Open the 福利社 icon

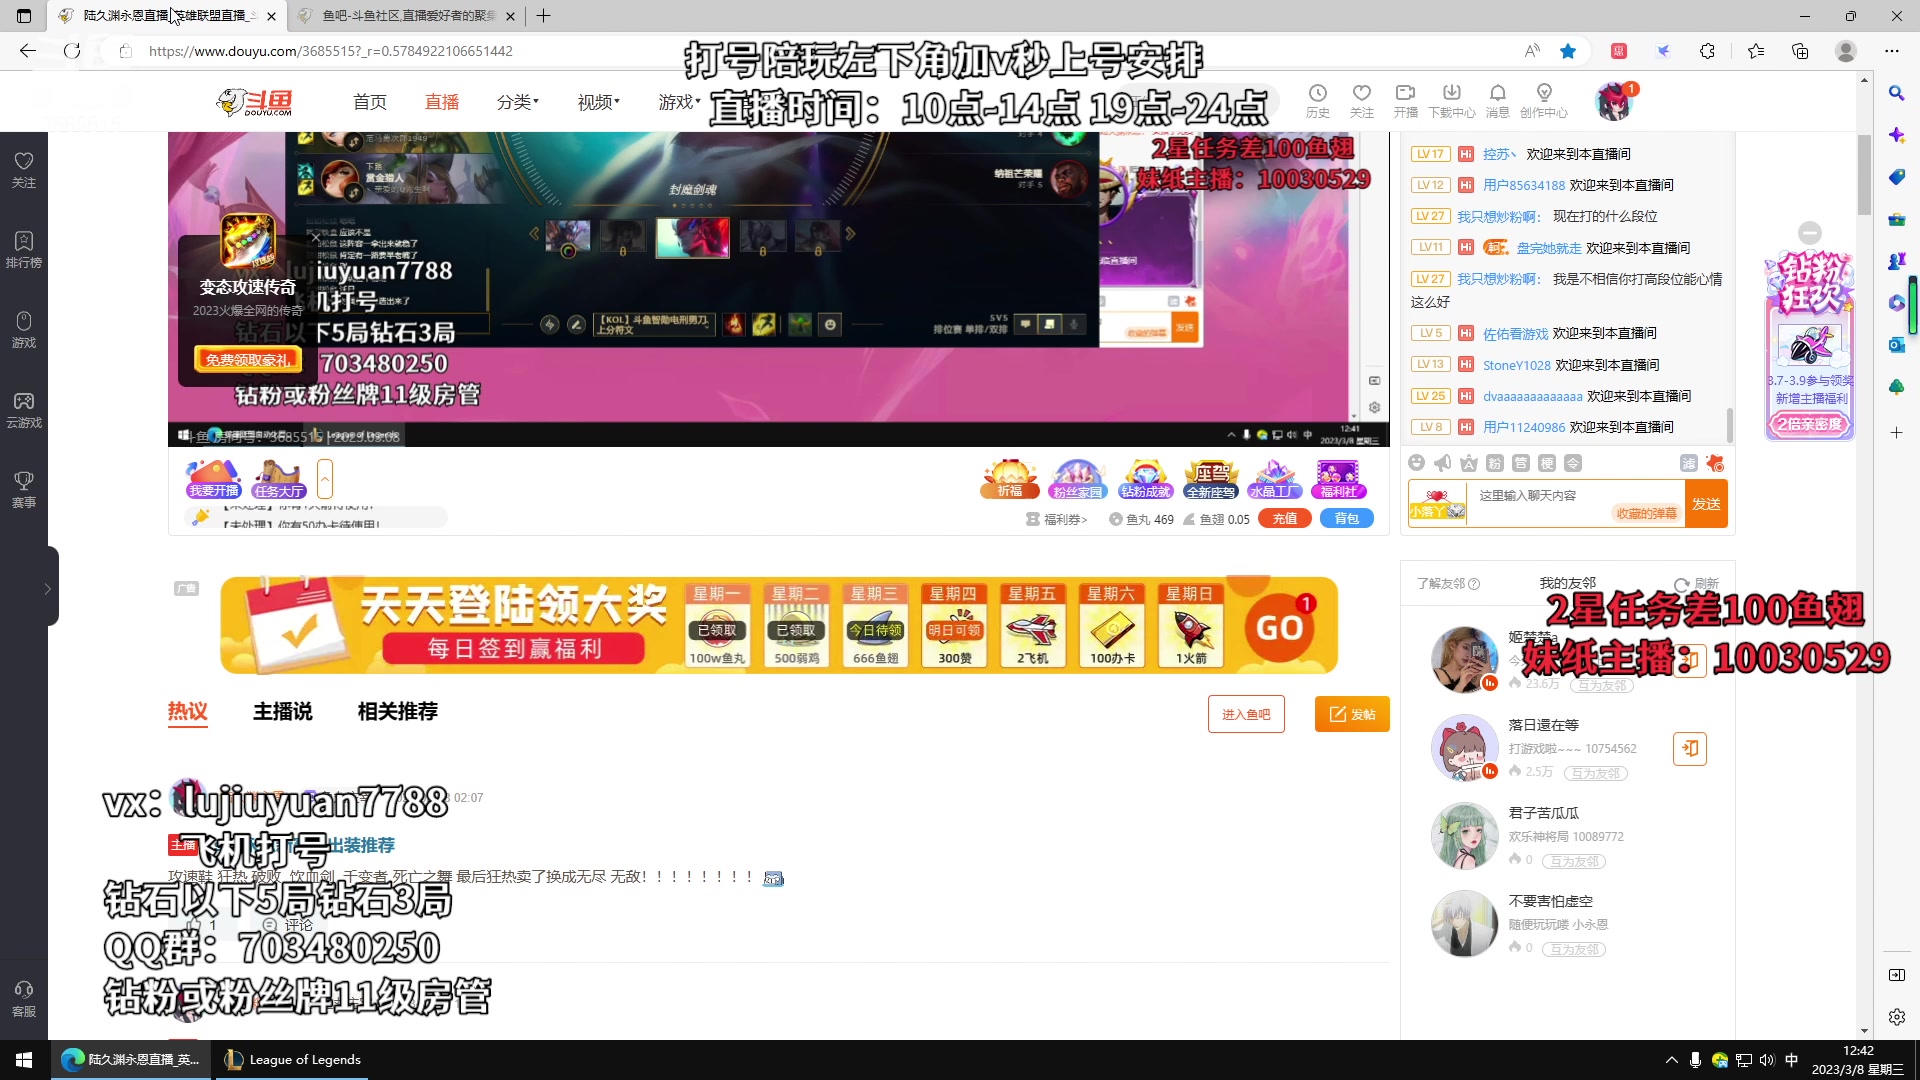[1338, 479]
